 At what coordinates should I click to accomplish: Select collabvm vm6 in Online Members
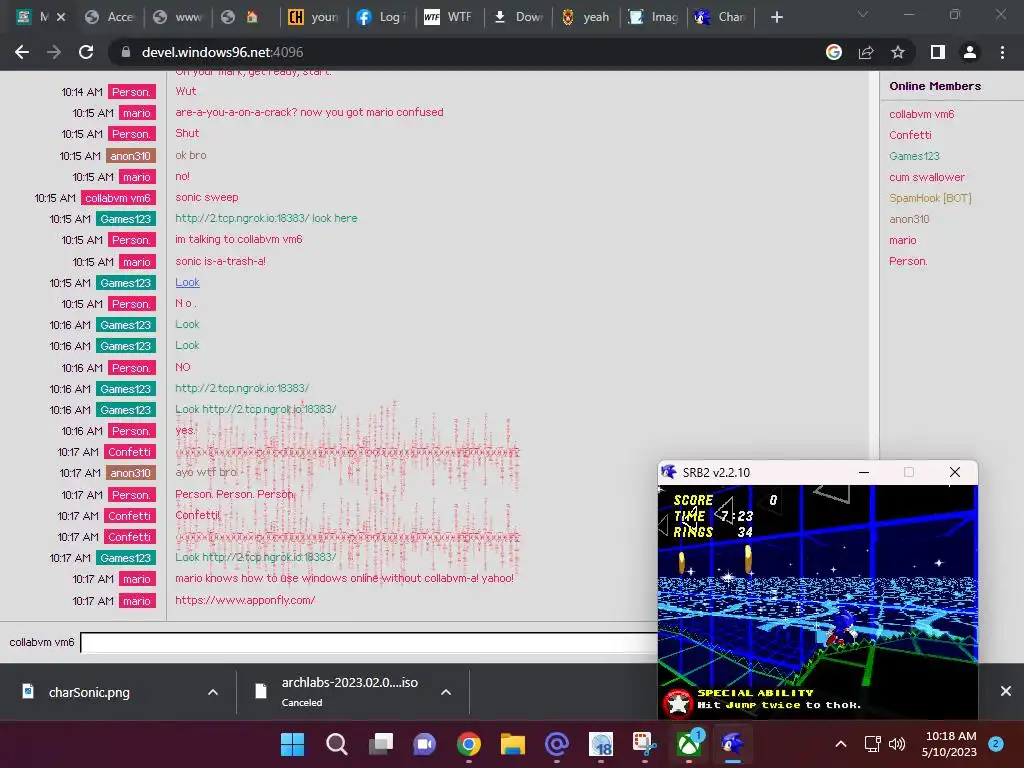tap(921, 114)
